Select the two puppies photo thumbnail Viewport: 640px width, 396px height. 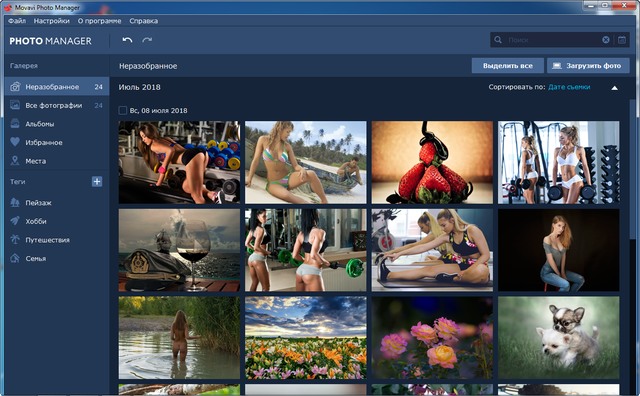point(558,338)
